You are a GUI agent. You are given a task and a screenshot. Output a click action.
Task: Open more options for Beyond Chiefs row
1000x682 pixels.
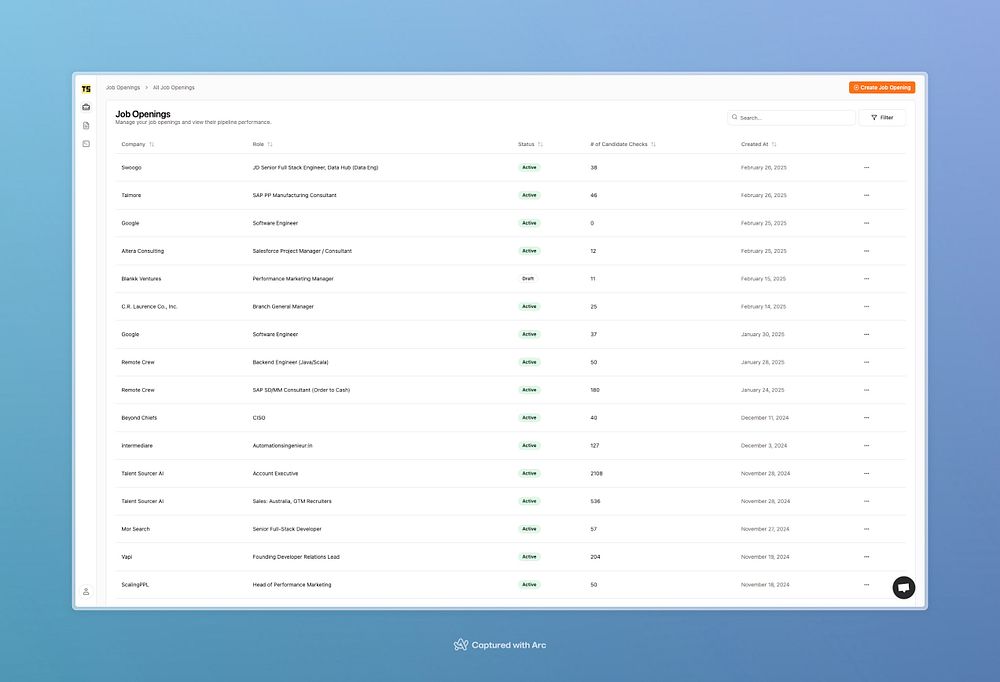click(x=866, y=418)
